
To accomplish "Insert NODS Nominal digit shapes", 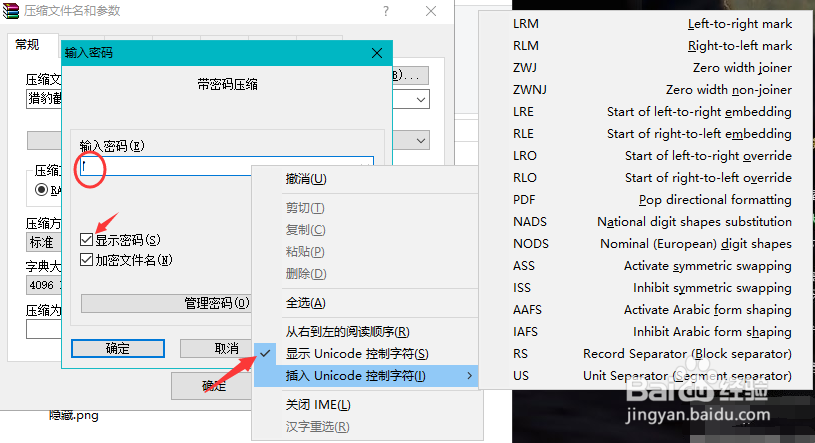I will (647, 244).
